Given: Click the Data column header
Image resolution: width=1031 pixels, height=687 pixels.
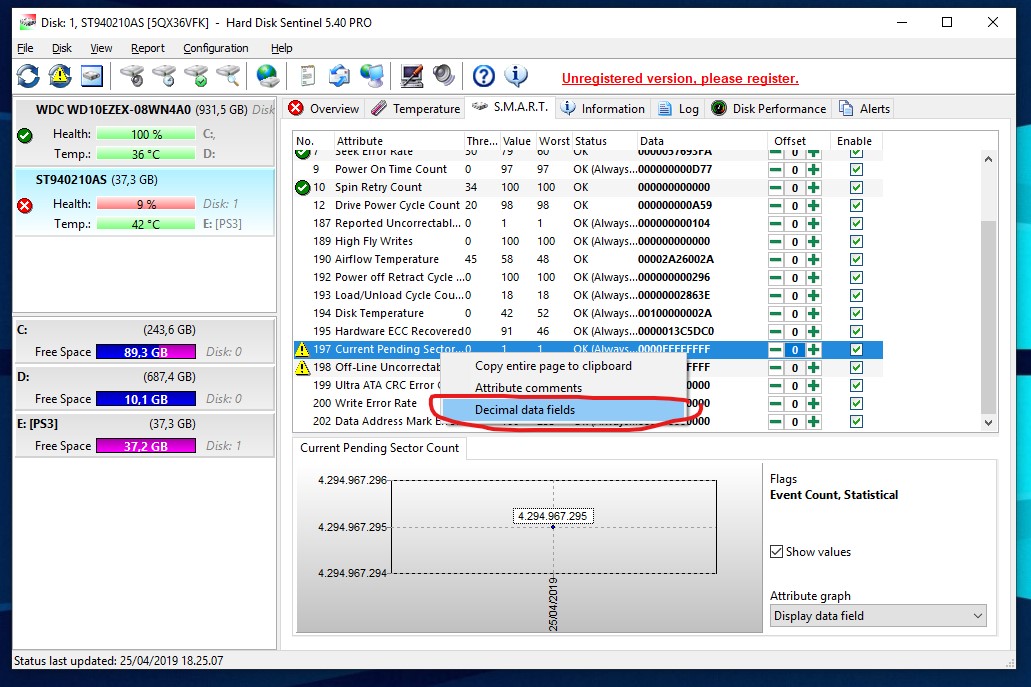Looking at the screenshot, I should [x=702, y=141].
